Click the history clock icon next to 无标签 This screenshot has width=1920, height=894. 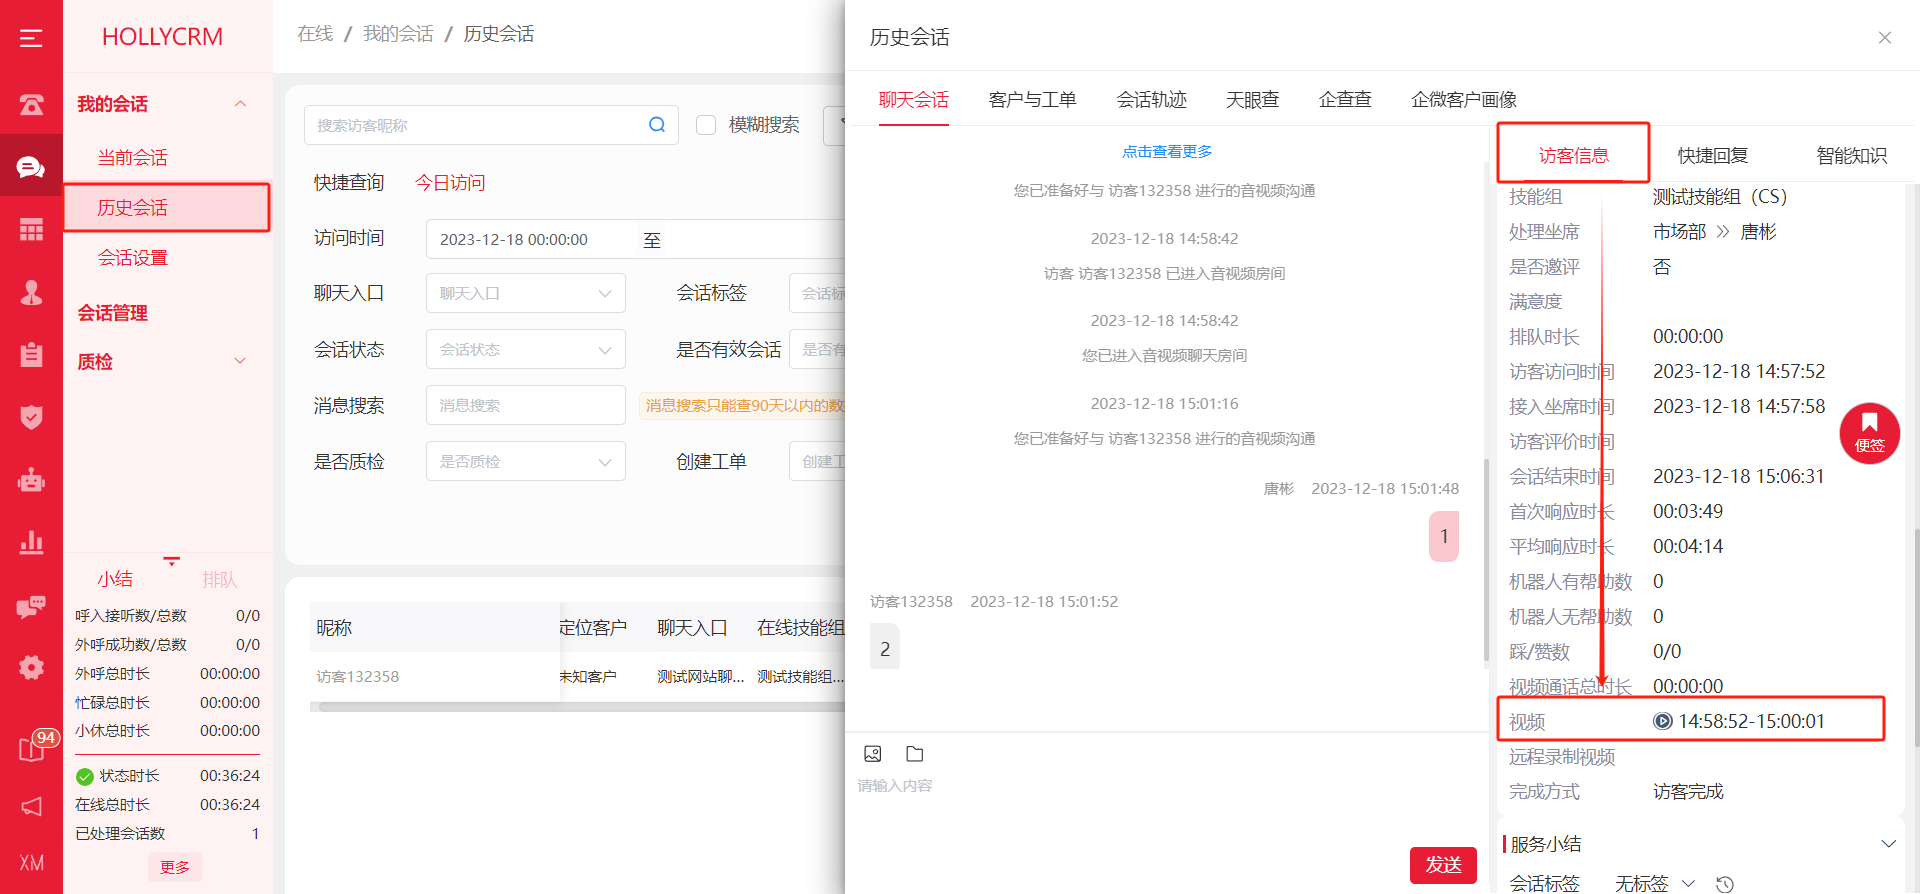(x=1724, y=884)
